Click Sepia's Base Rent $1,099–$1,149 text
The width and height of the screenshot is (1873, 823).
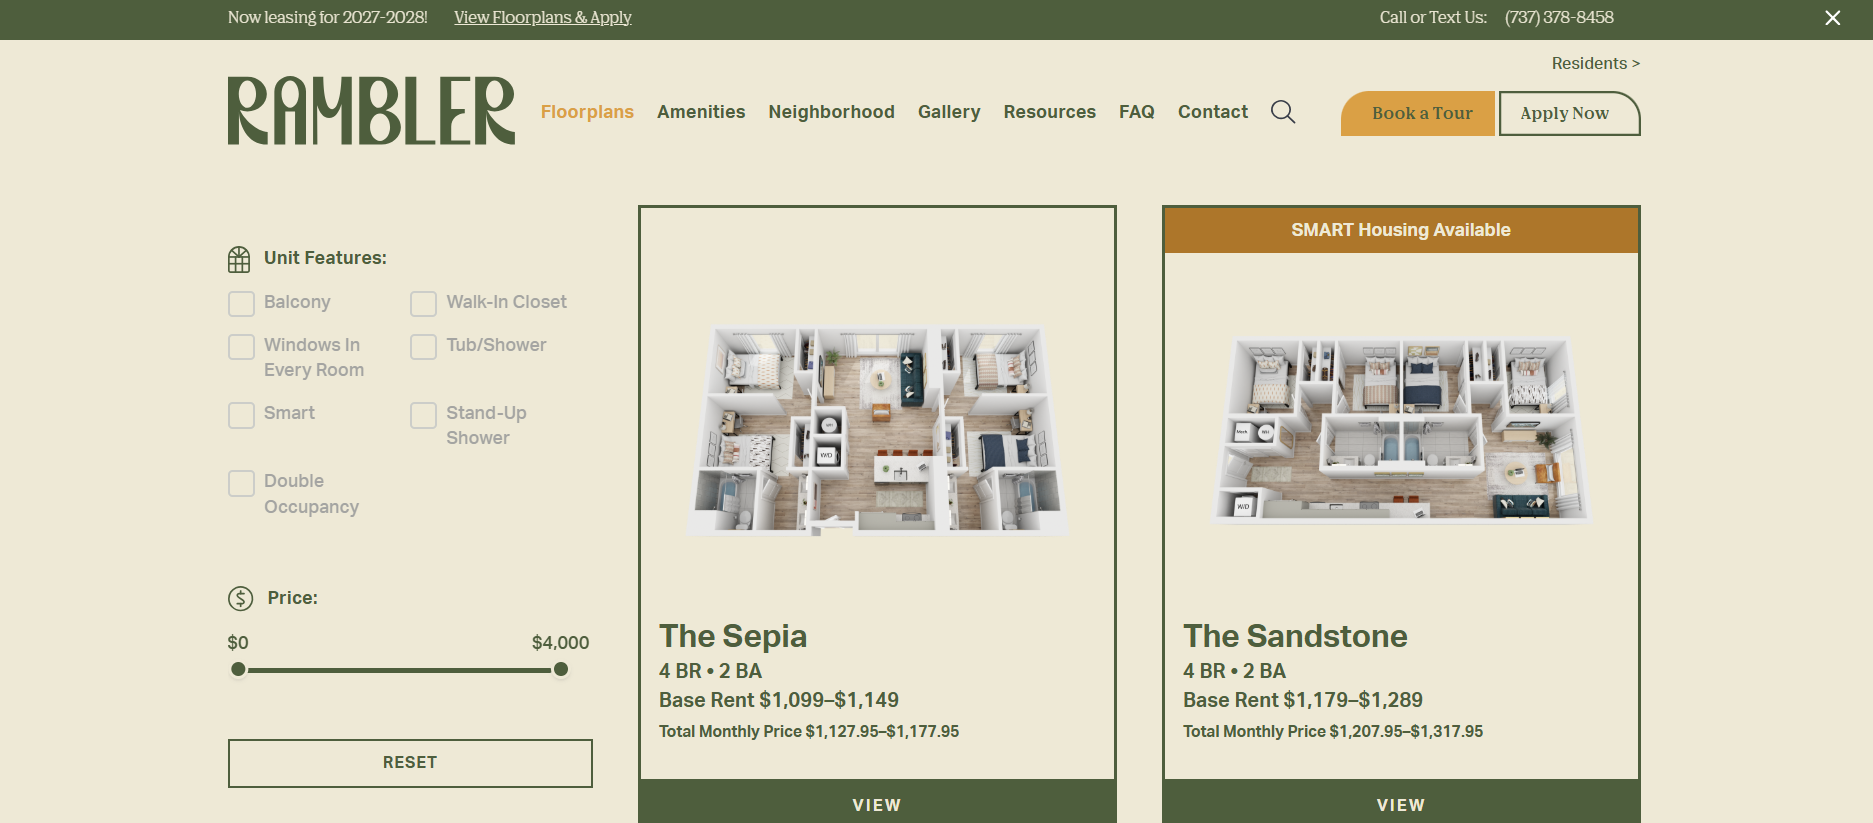click(x=778, y=700)
